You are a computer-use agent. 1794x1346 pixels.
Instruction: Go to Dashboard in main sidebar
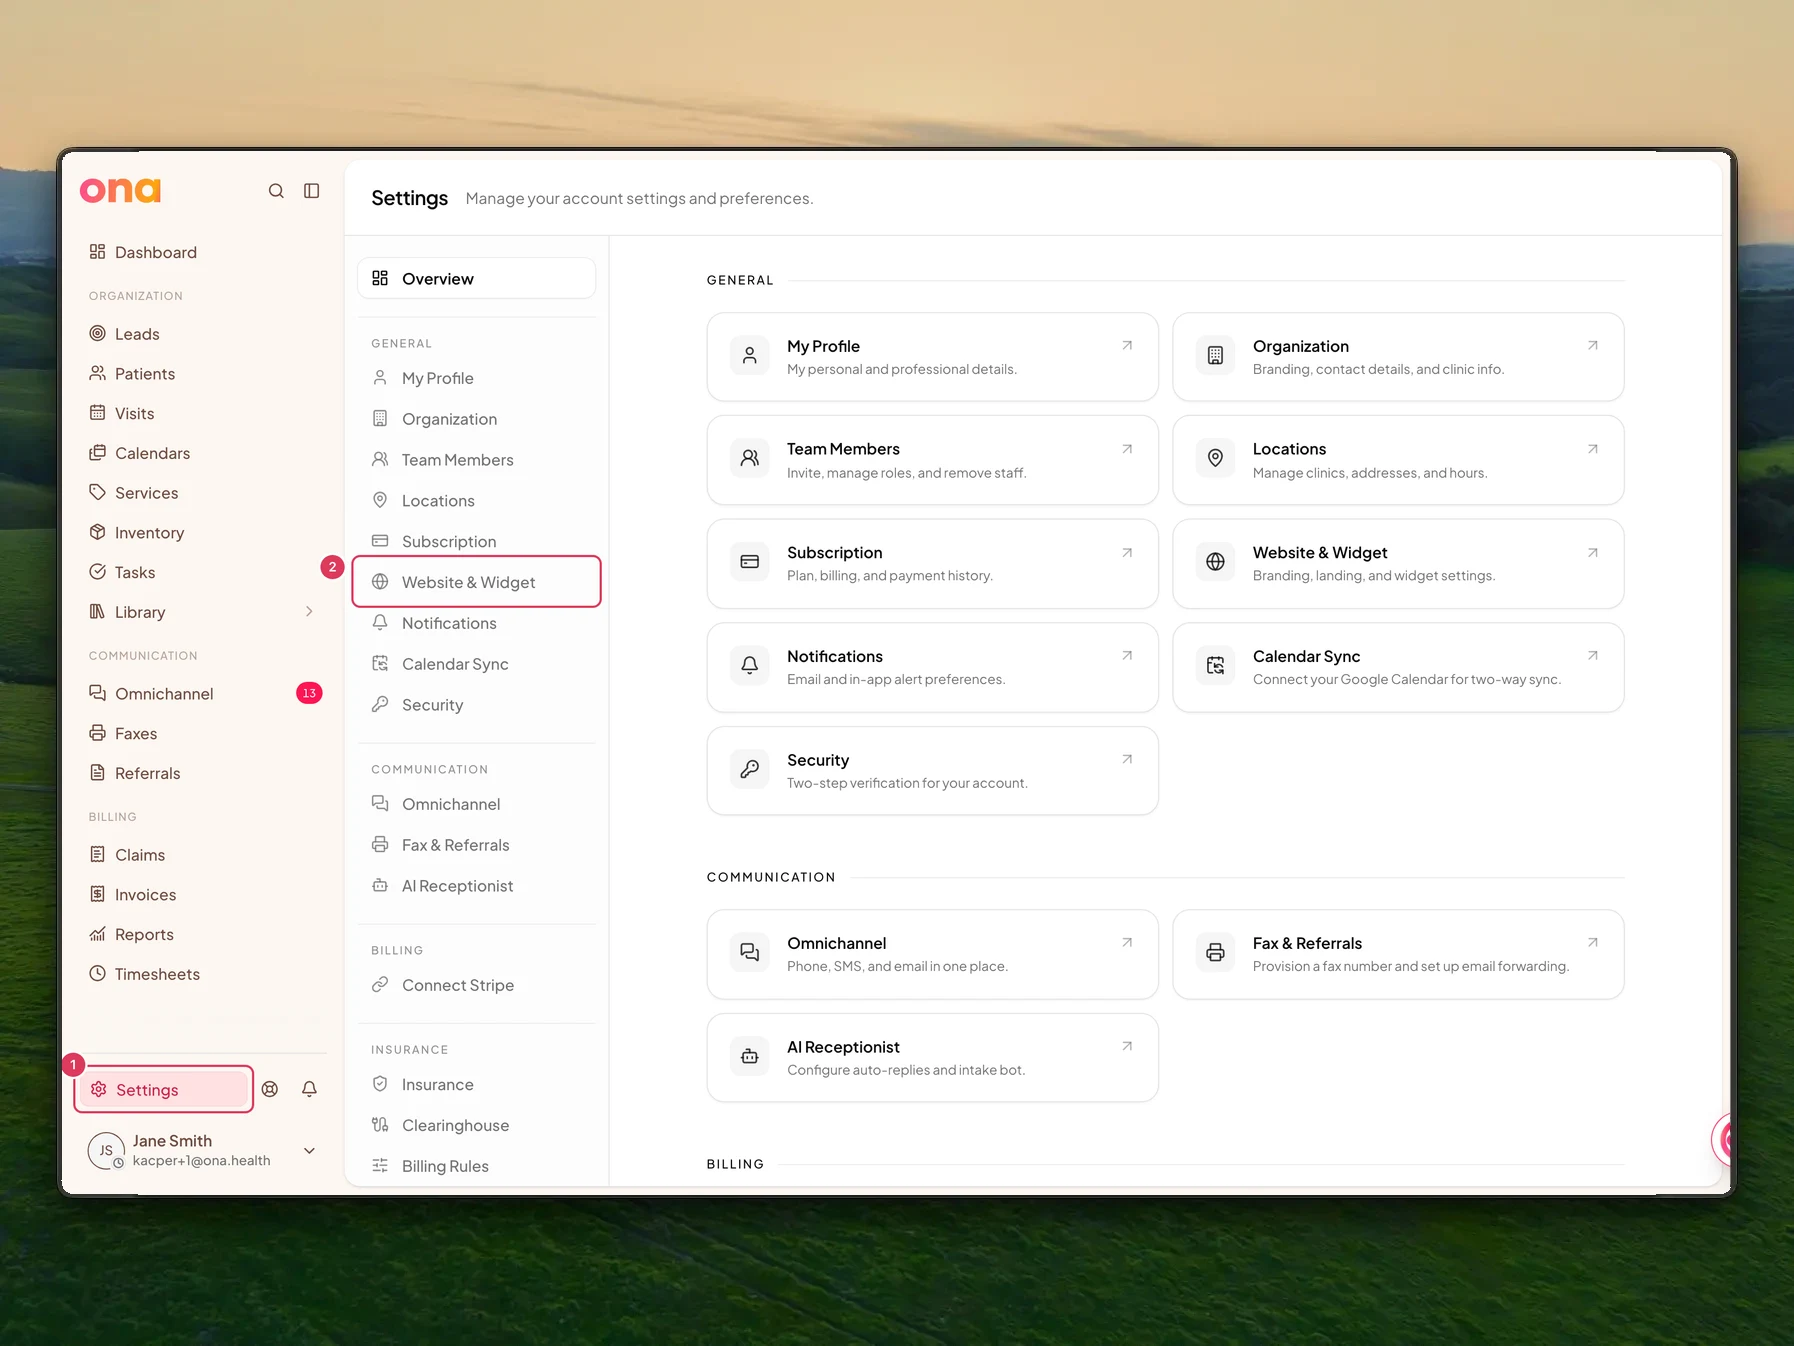tap(203, 252)
